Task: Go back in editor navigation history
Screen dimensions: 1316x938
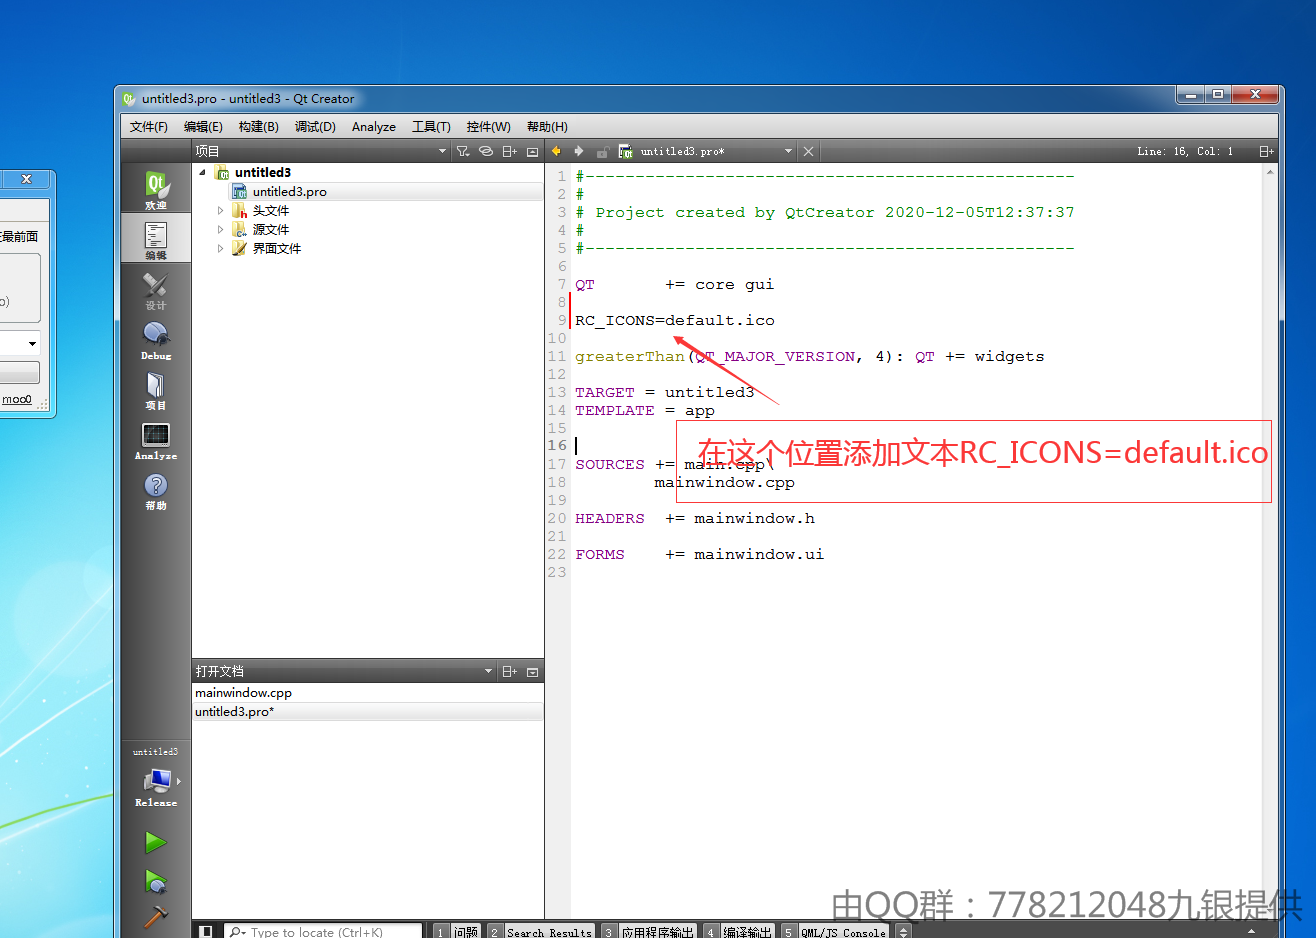Action: [556, 151]
